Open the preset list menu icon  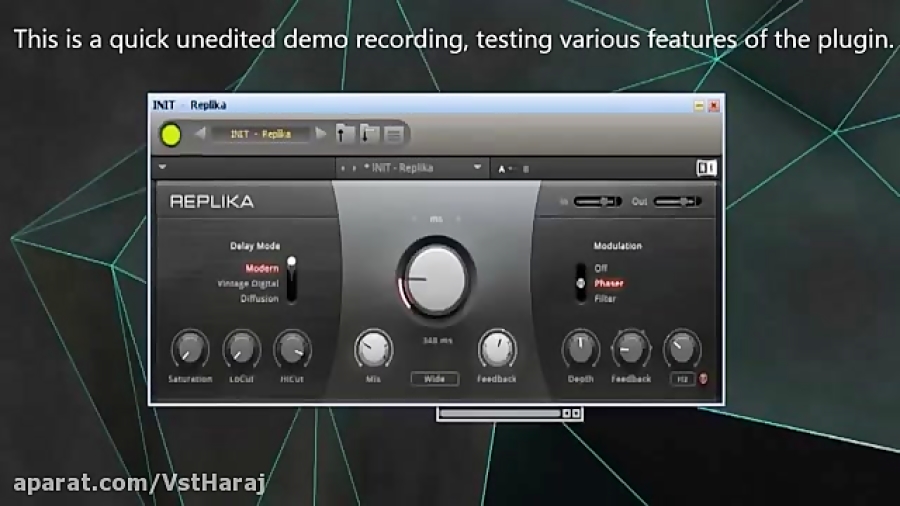(x=394, y=135)
